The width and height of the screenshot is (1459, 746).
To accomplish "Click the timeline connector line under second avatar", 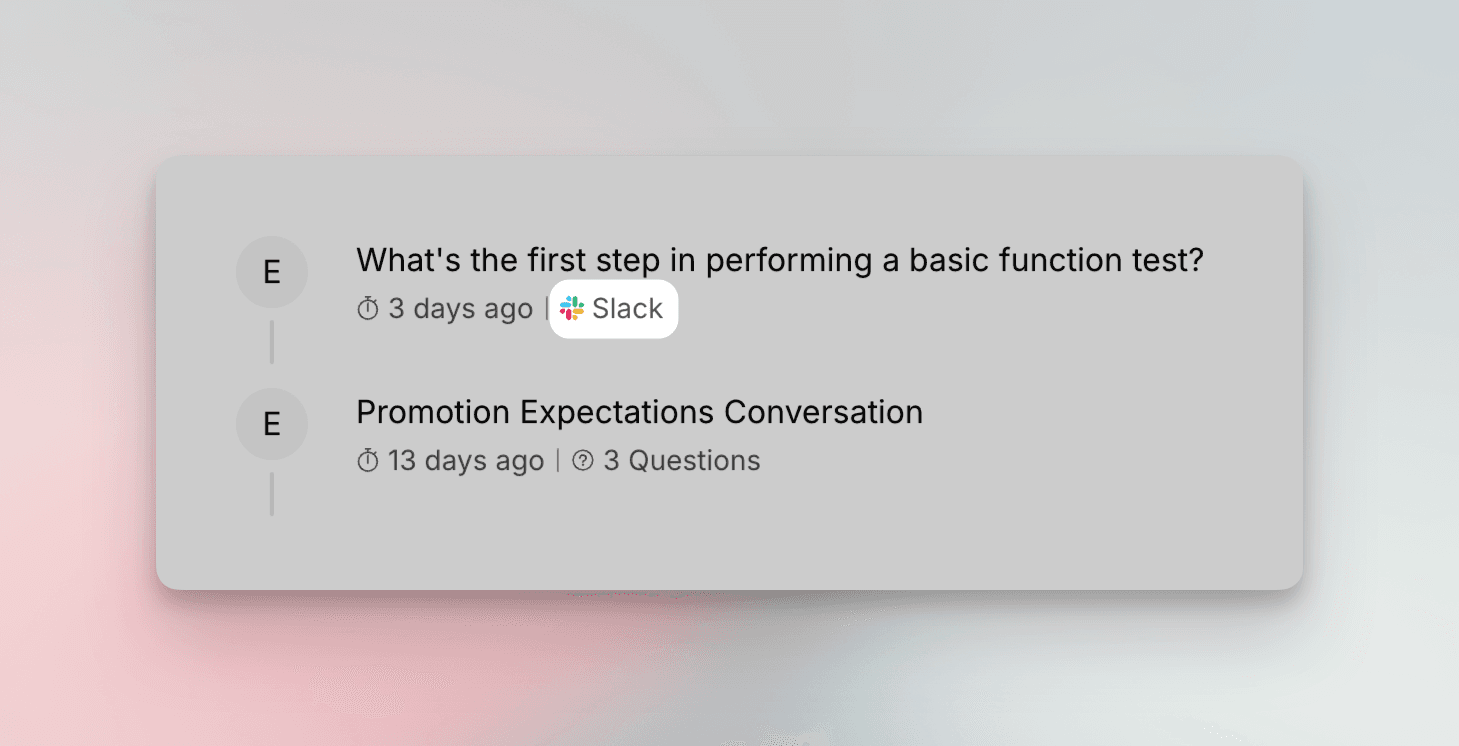I will click(x=272, y=494).
